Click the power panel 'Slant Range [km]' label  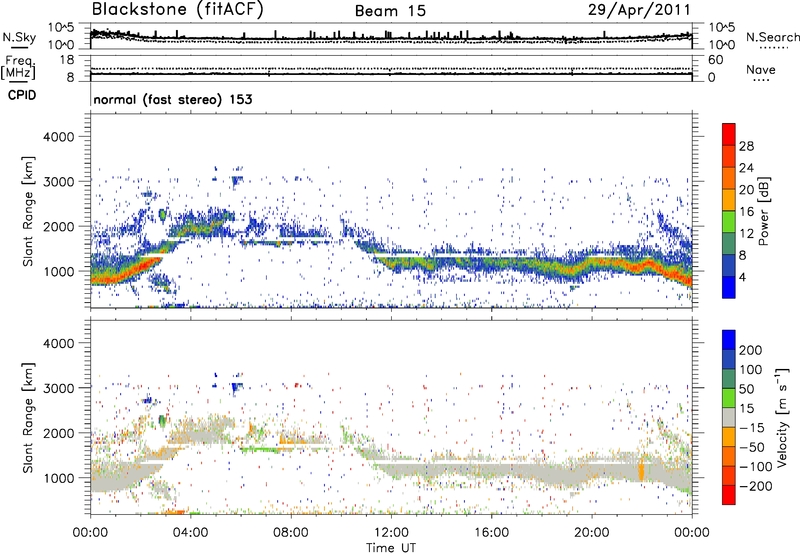click(28, 211)
